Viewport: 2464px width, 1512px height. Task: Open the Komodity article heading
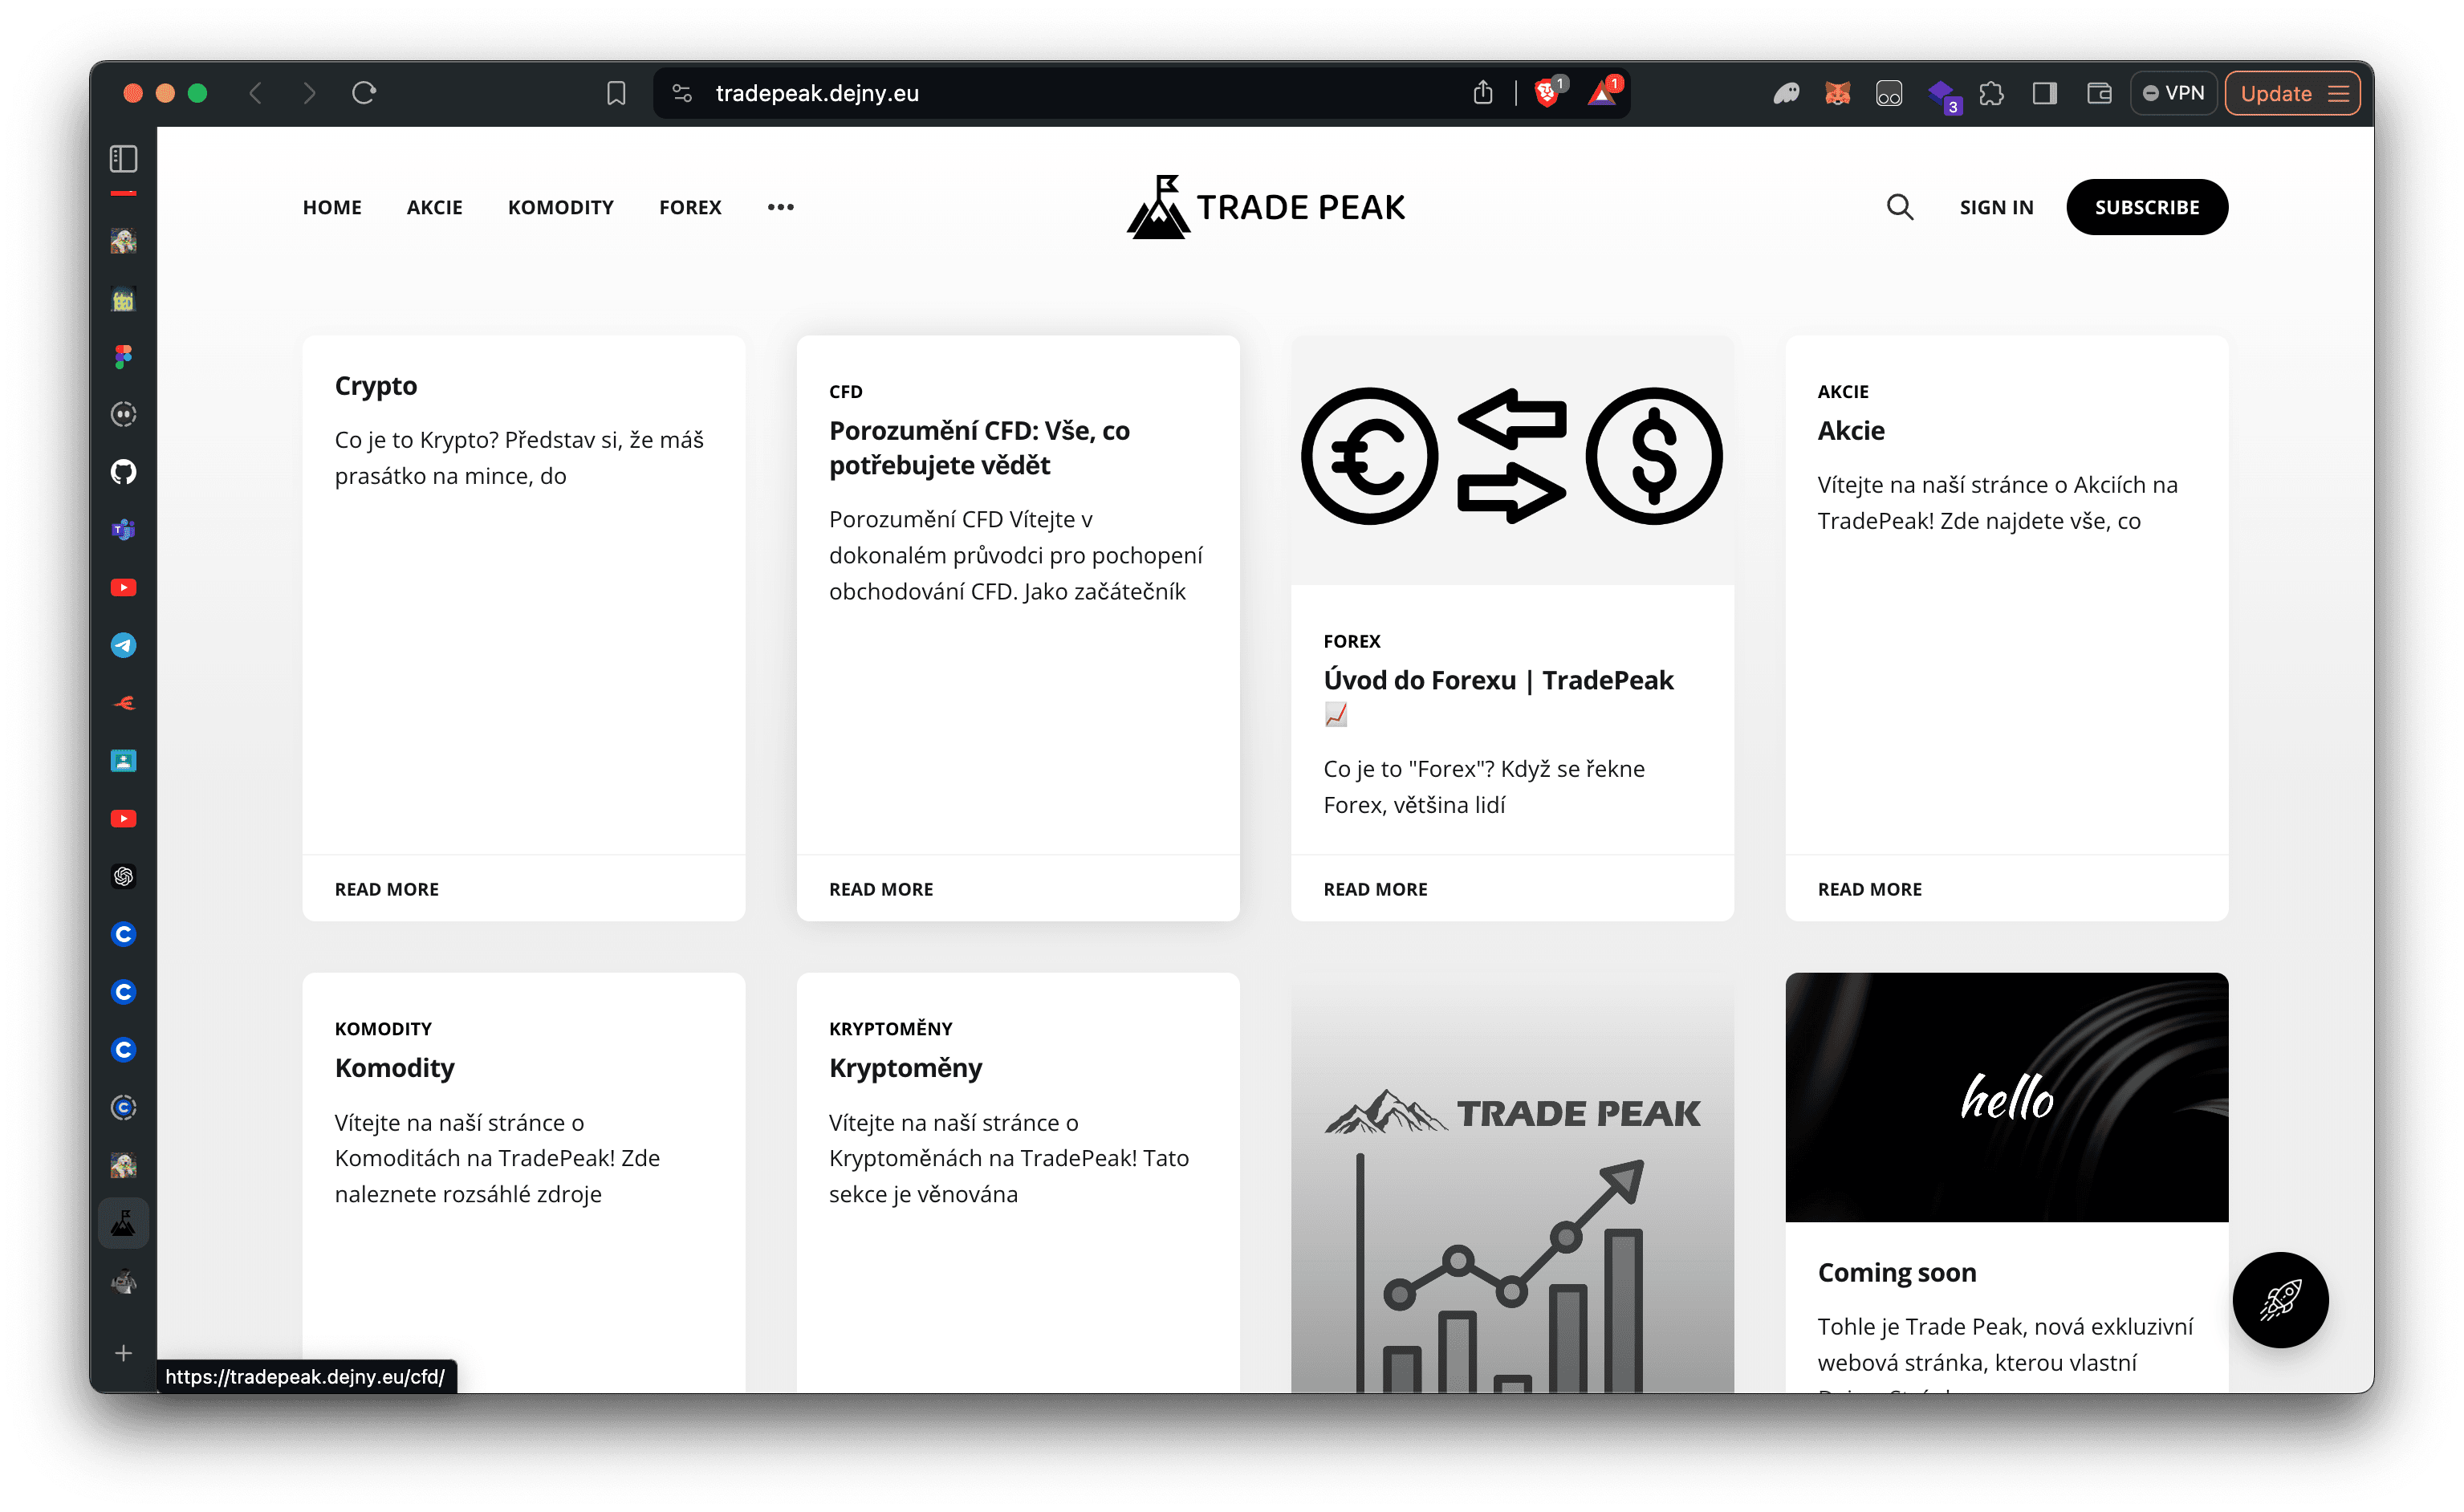394,1067
